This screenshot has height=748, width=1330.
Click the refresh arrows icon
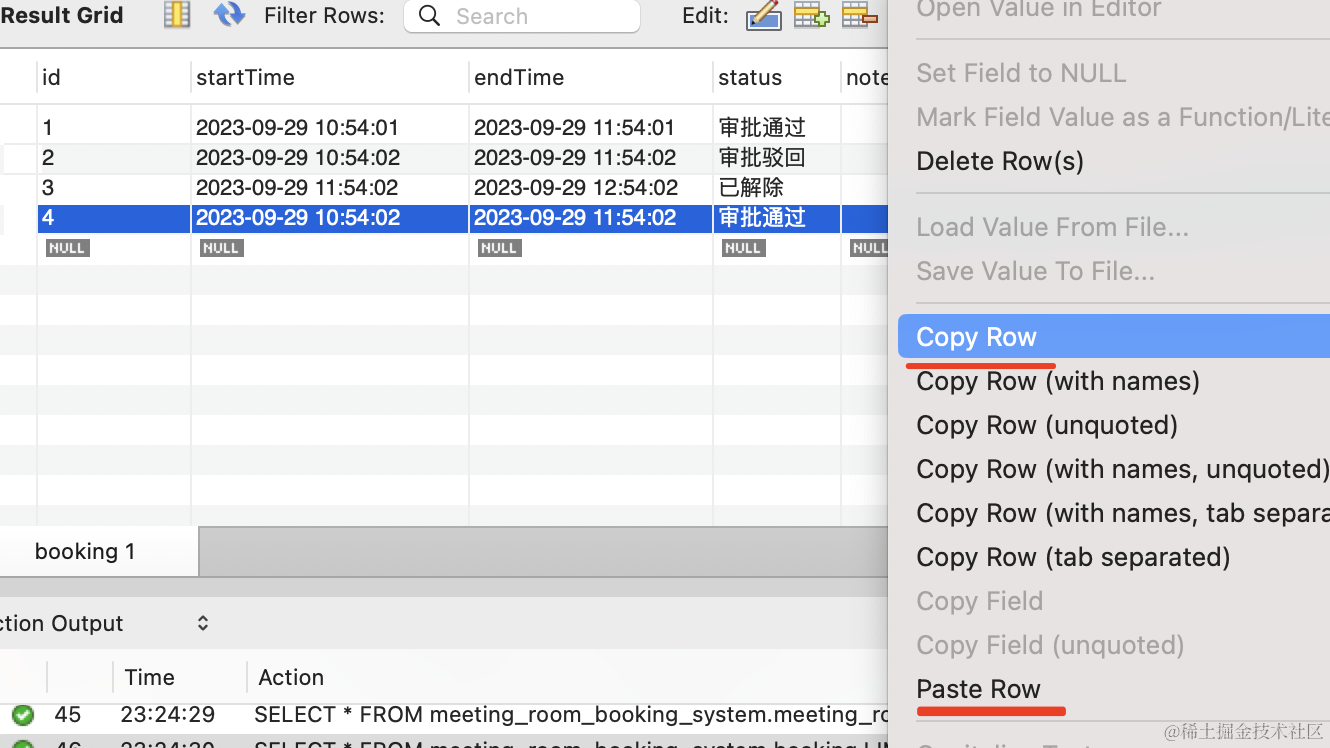click(x=229, y=14)
